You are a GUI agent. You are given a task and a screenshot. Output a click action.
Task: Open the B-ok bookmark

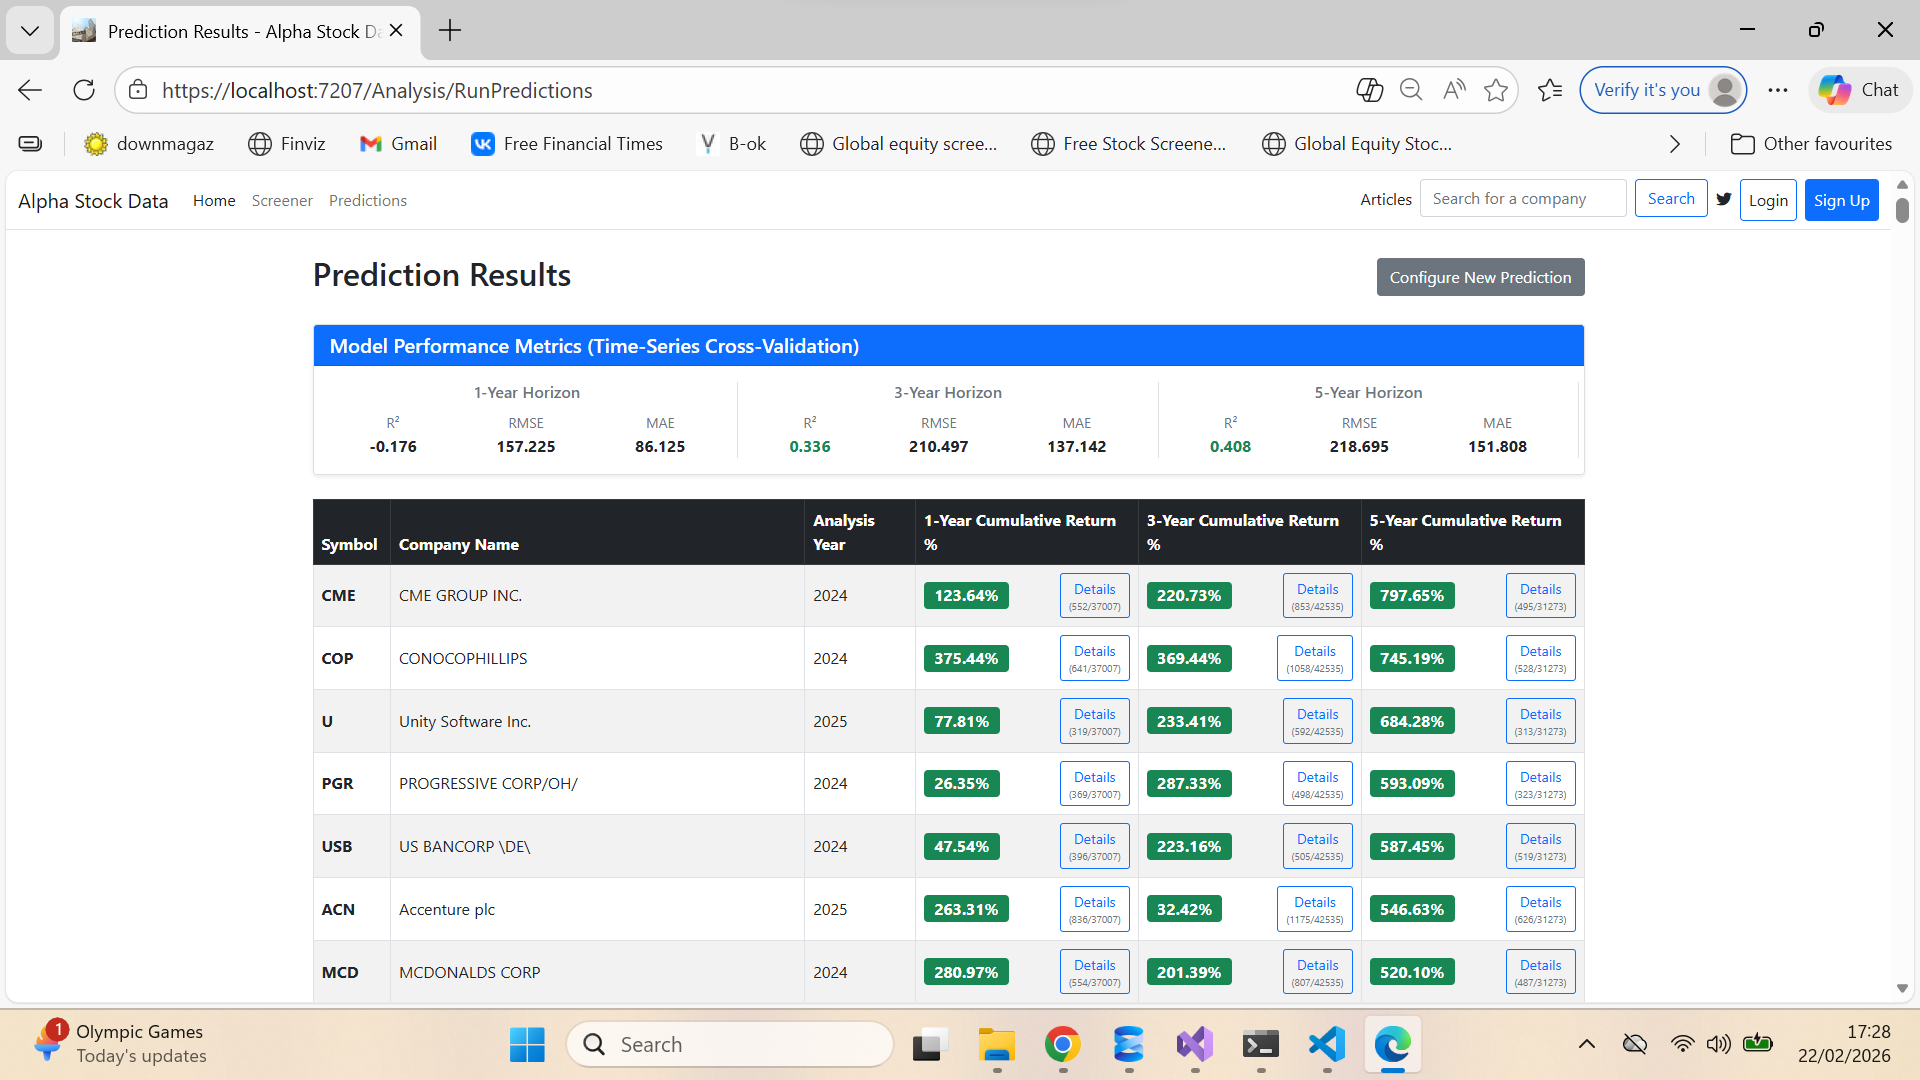[x=732, y=144]
